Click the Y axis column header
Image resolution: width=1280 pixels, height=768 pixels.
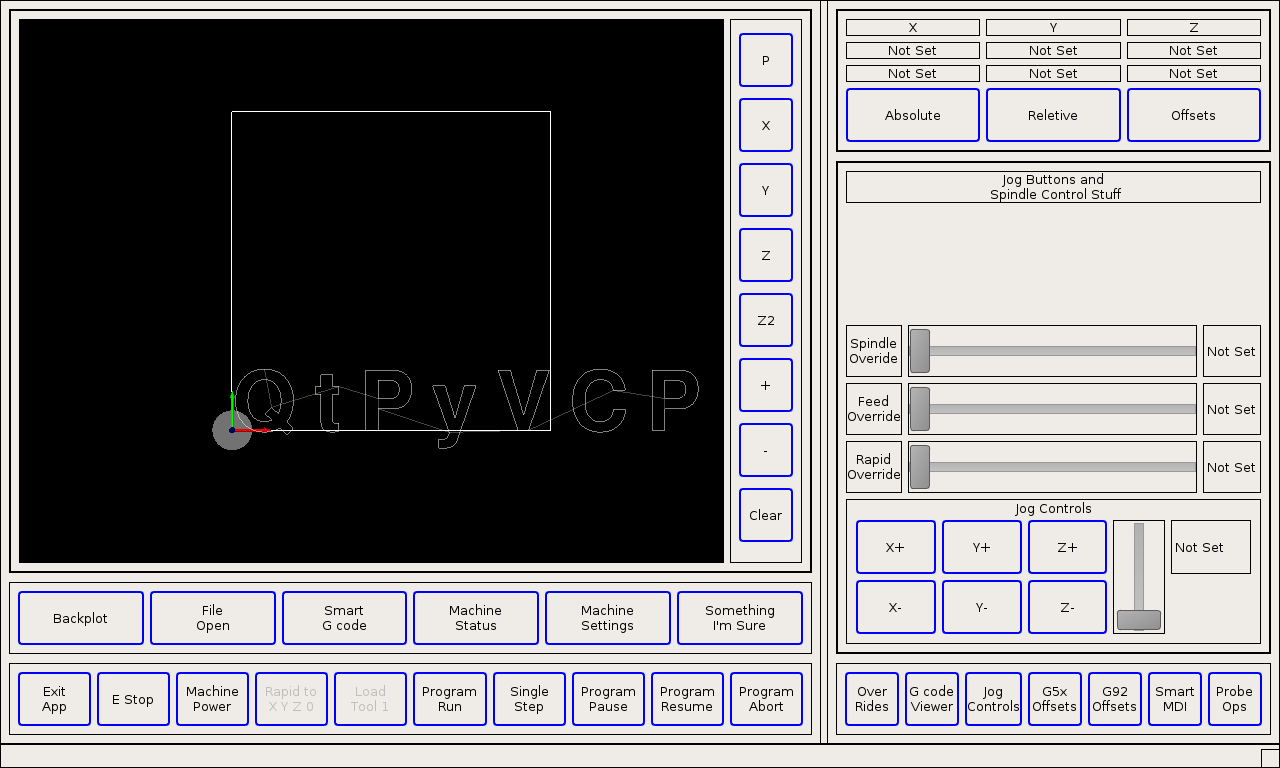coord(1053,28)
